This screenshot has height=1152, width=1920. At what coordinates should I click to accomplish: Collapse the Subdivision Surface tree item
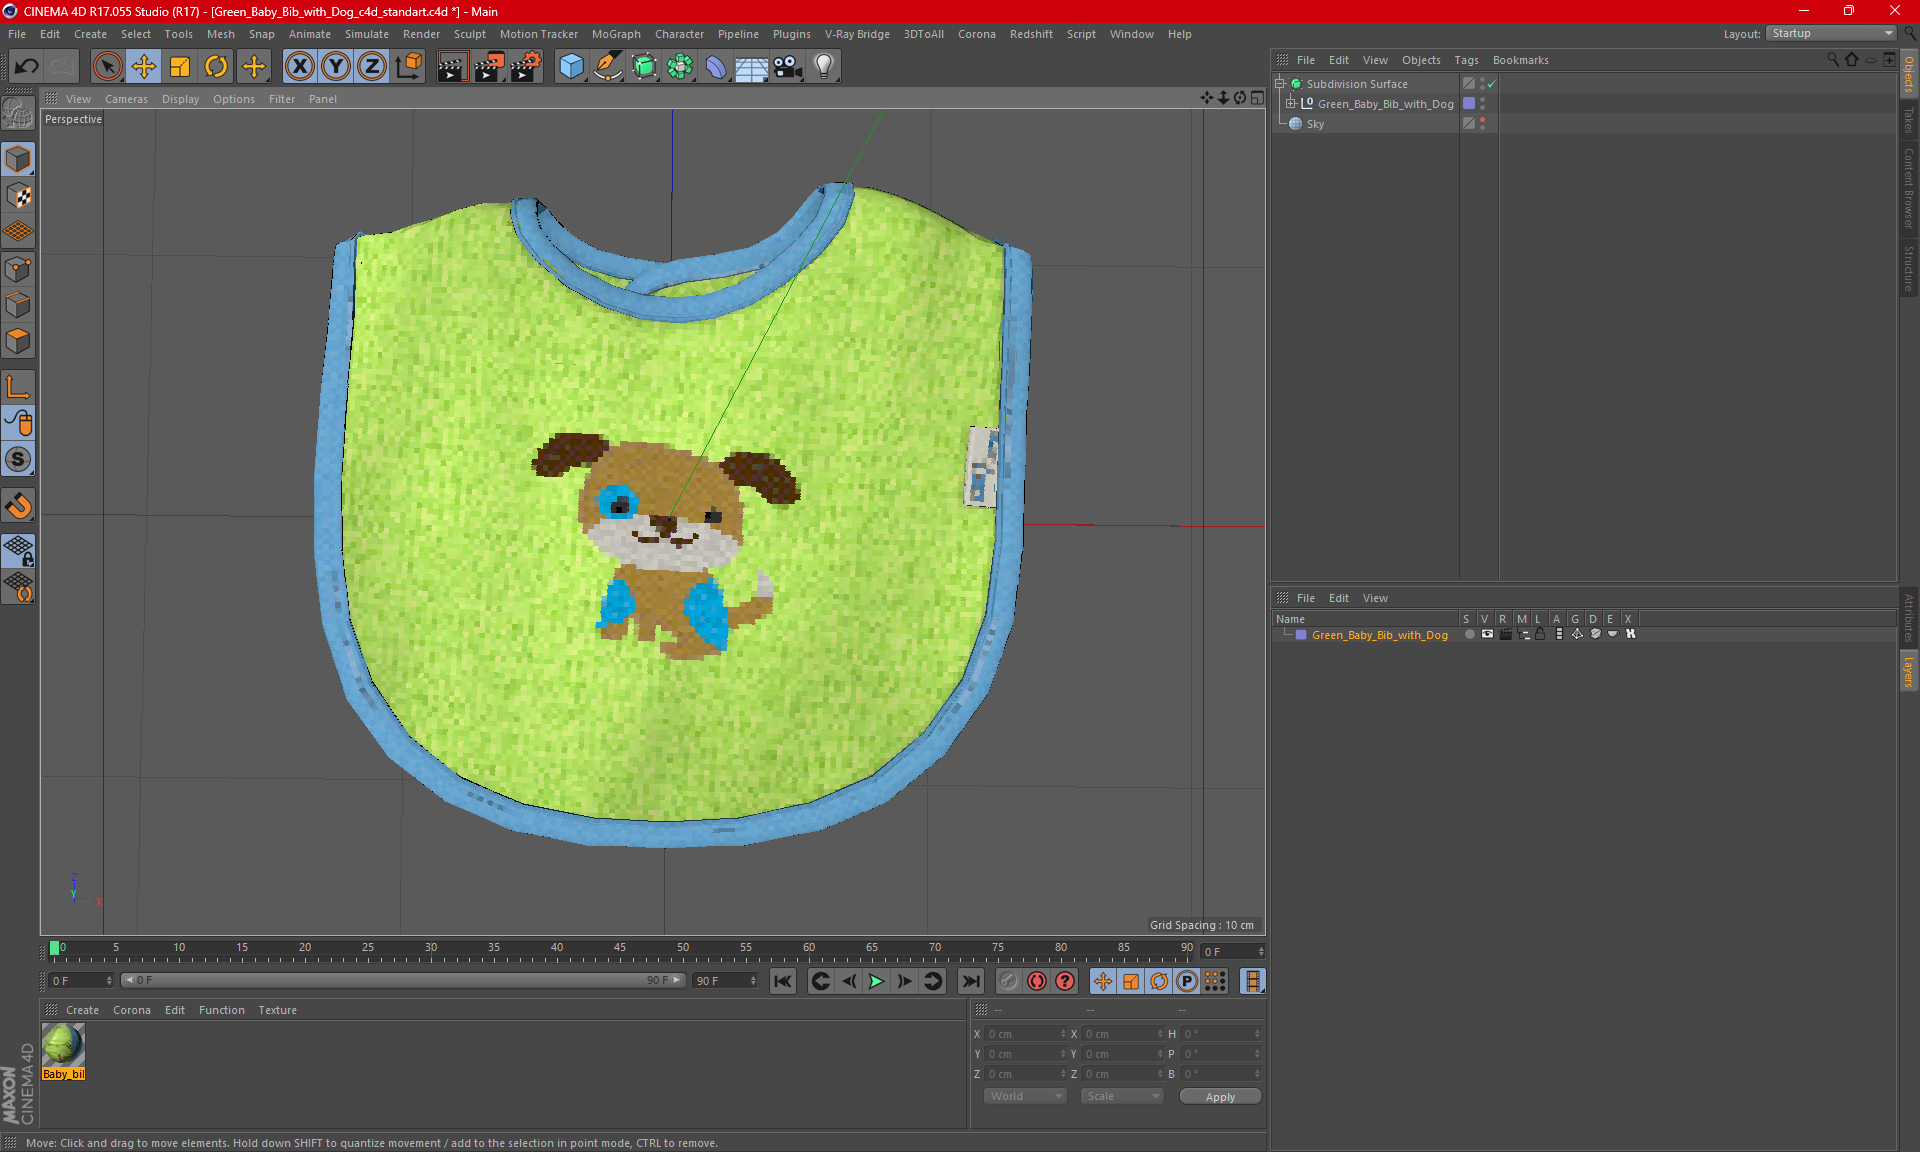click(x=1279, y=84)
